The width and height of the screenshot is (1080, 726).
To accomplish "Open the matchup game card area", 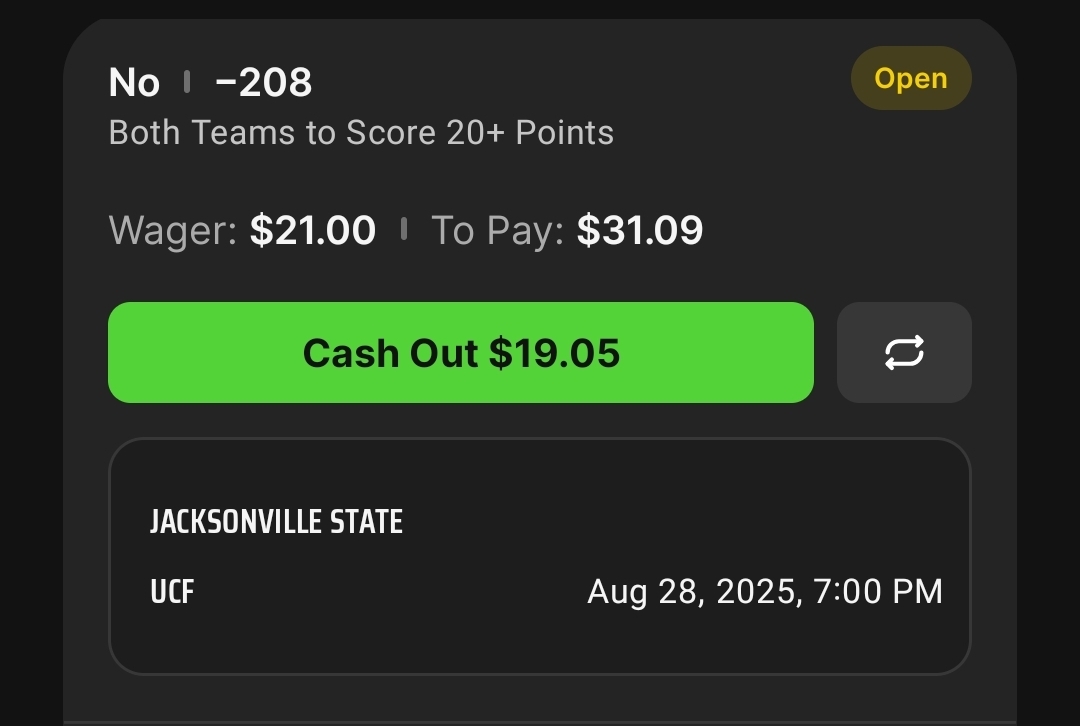I will click(540, 557).
